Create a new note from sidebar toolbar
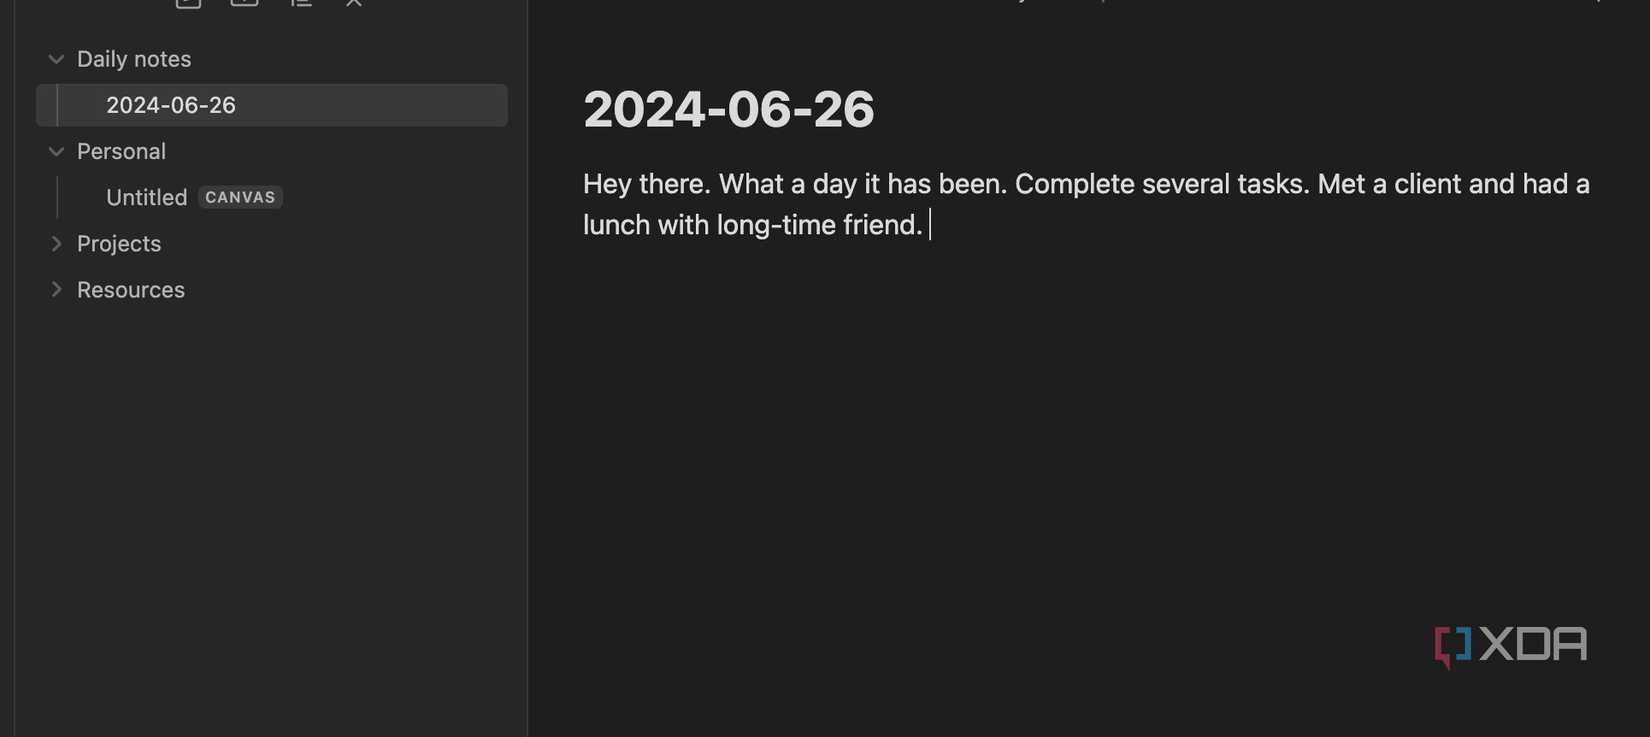Screen dimensions: 1650x737 click(x=188, y=3)
